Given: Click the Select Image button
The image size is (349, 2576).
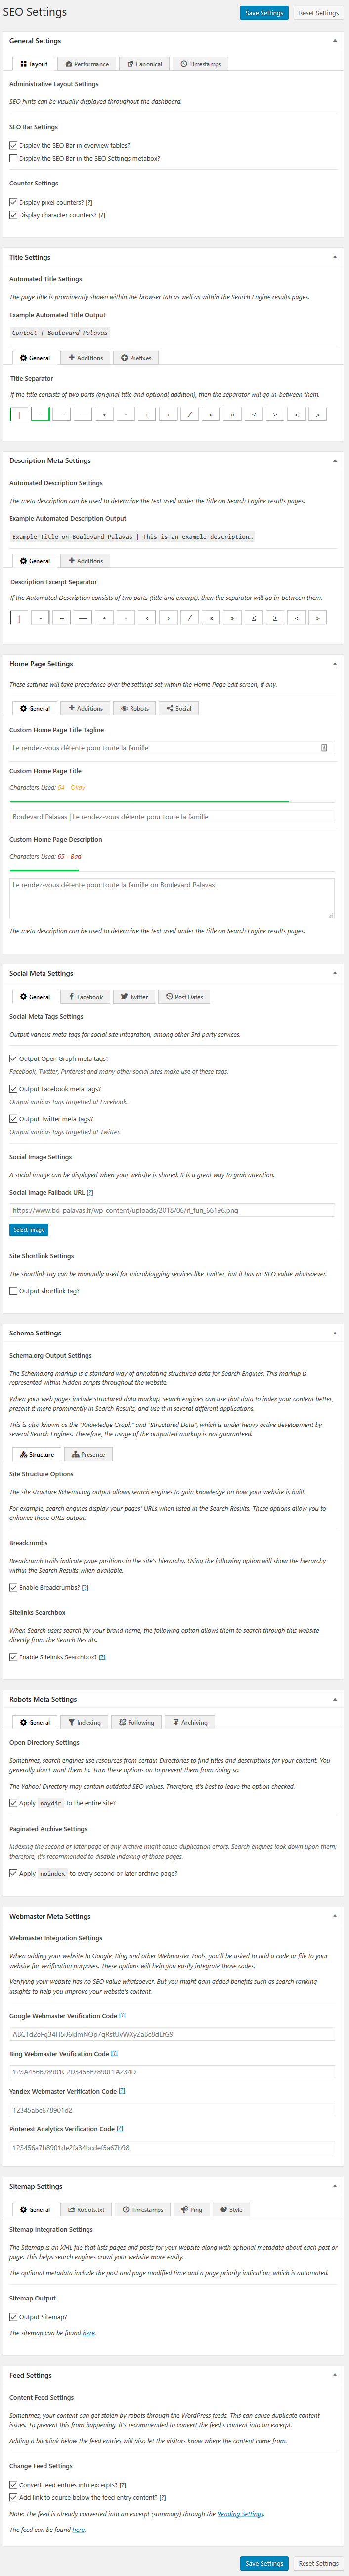Looking at the screenshot, I should pyautogui.click(x=29, y=1230).
